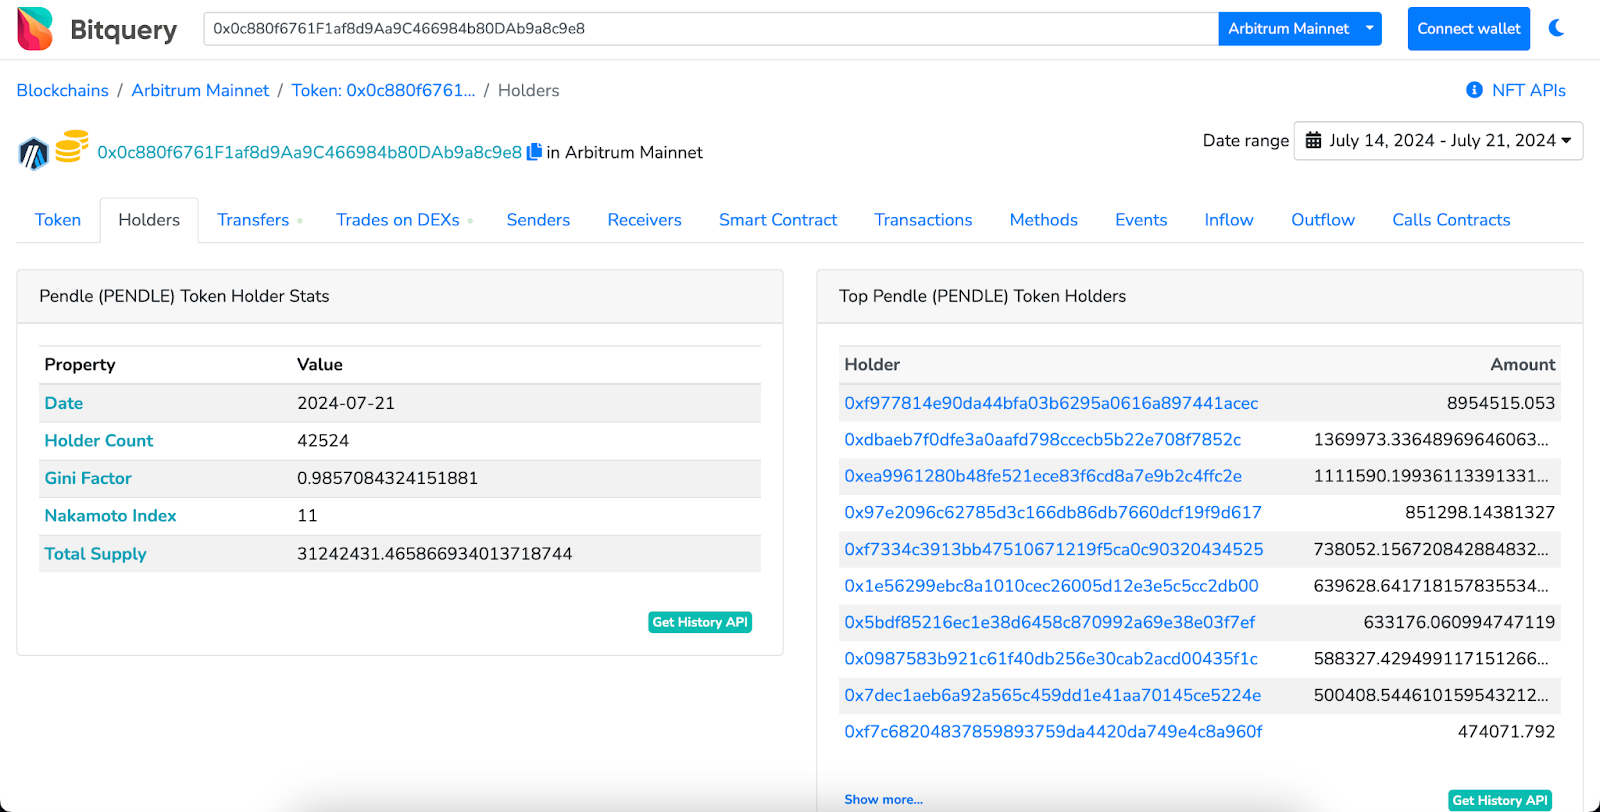This screenshot has height=812, width=1600.
Task: Click the Gini Factor property link
Action: (88, 478)
